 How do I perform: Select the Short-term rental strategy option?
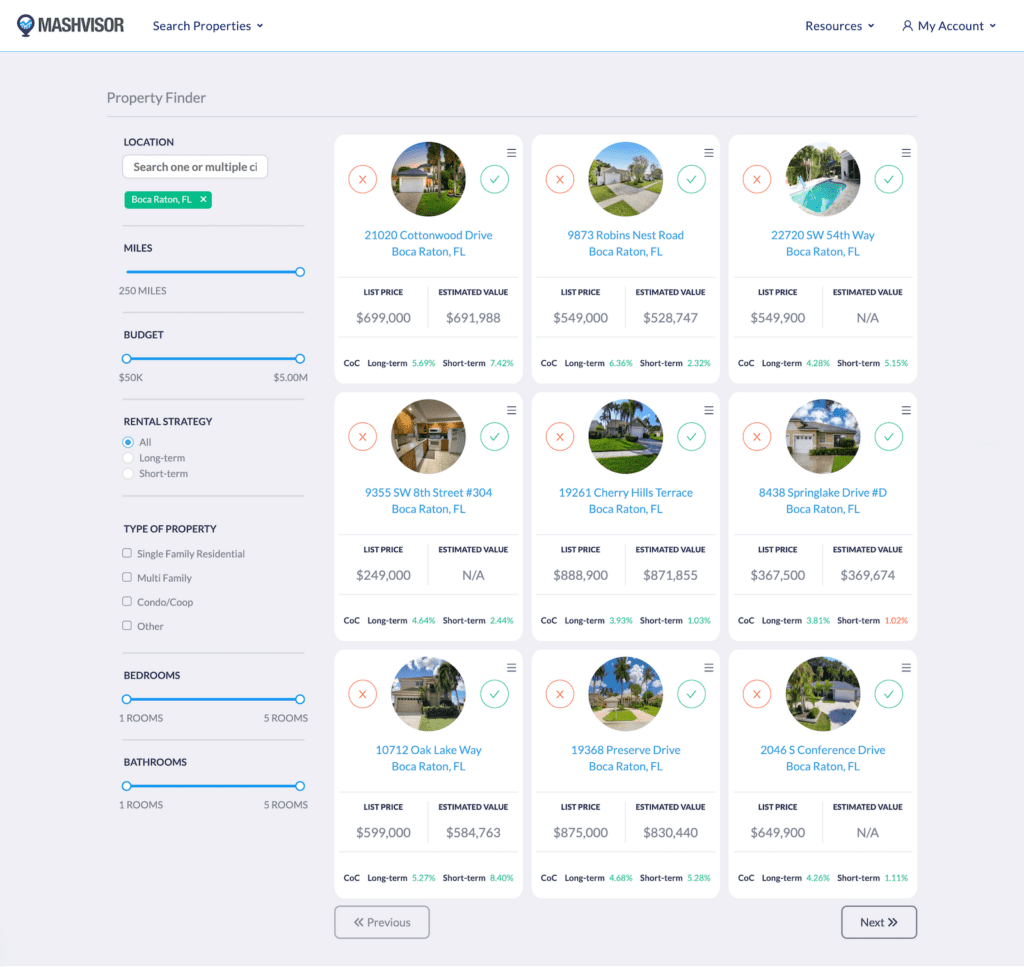click(x=128, y=473)
